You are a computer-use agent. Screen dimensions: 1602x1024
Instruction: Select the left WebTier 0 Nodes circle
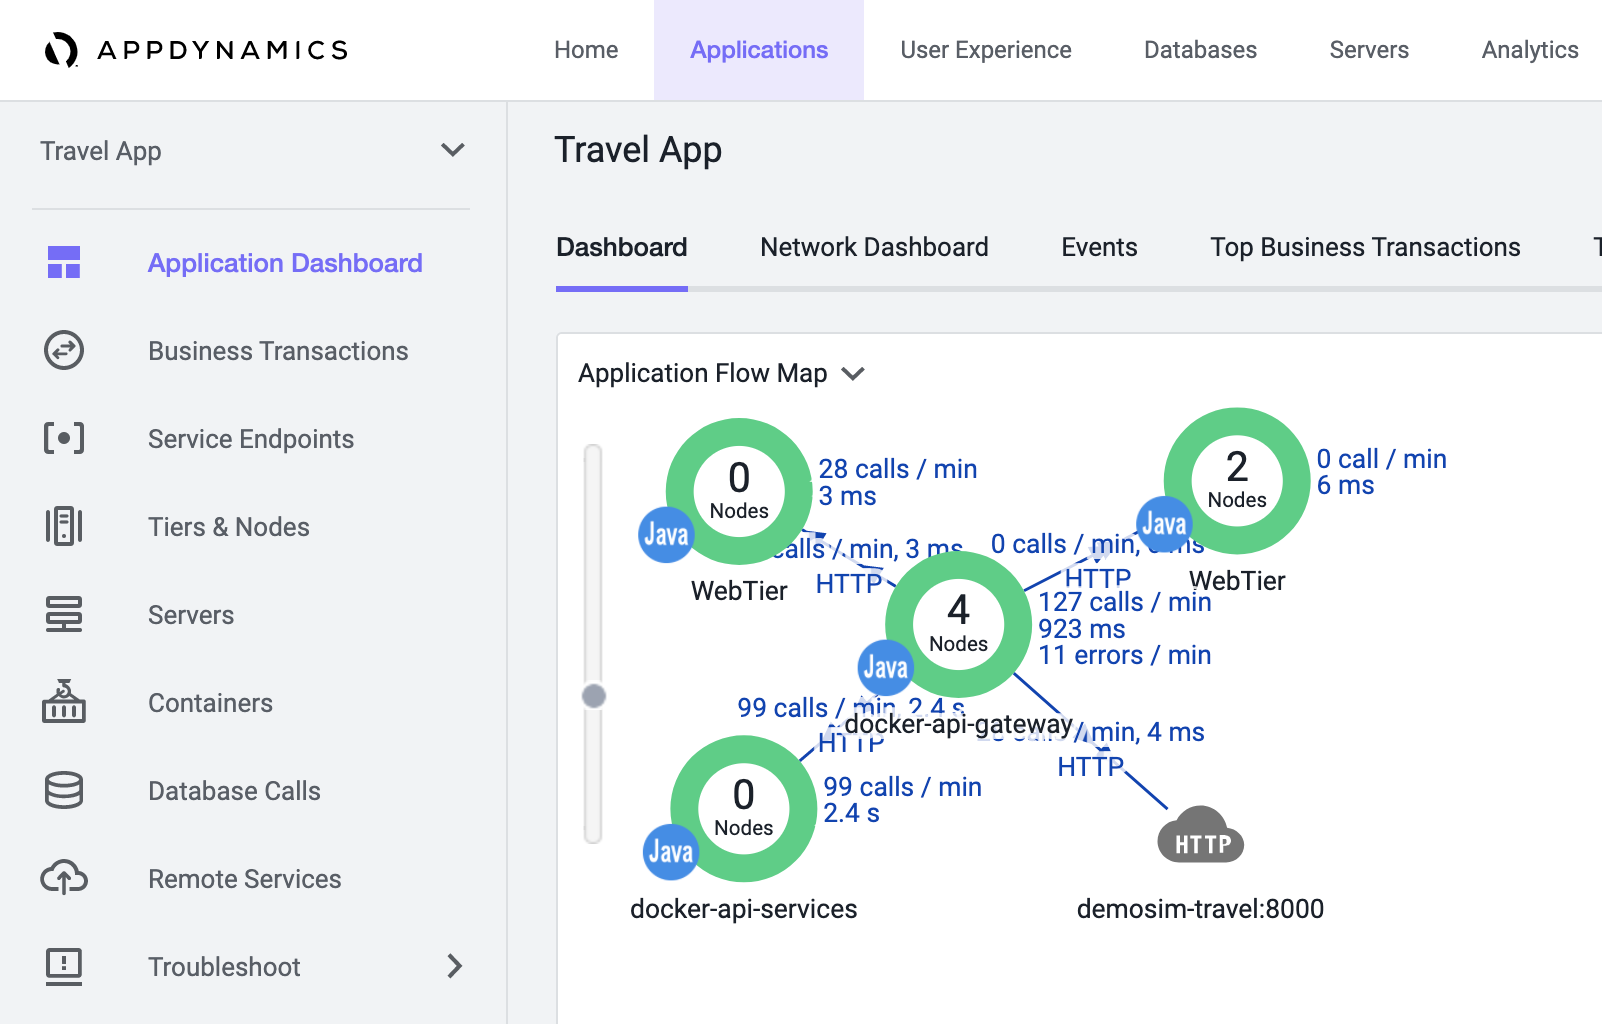[739, 491]
